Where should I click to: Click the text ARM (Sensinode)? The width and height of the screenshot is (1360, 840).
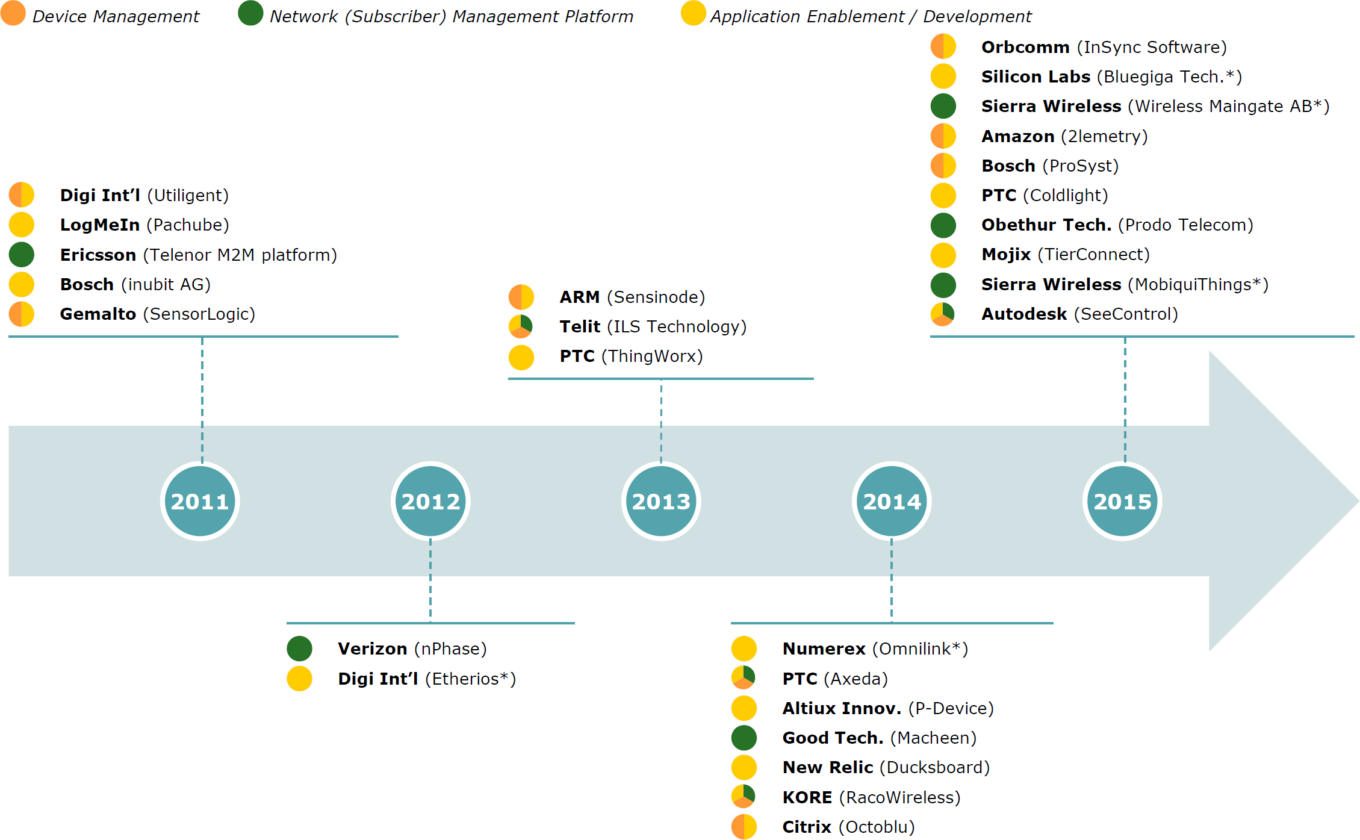click(x=632, y=297)
